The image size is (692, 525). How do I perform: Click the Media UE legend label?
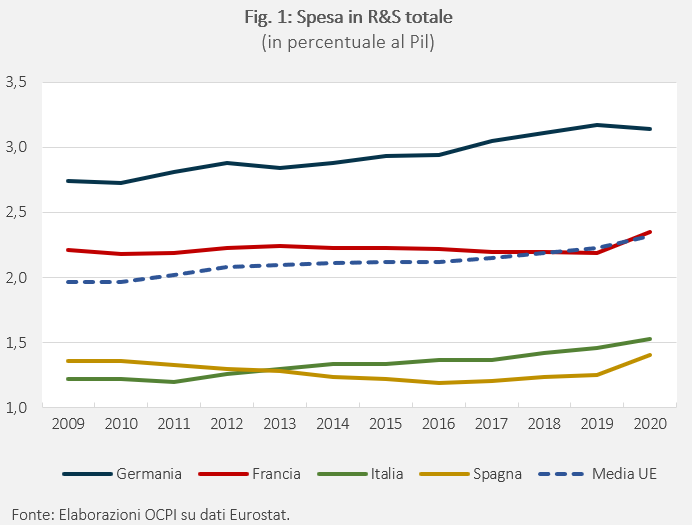tap(624, 474)
